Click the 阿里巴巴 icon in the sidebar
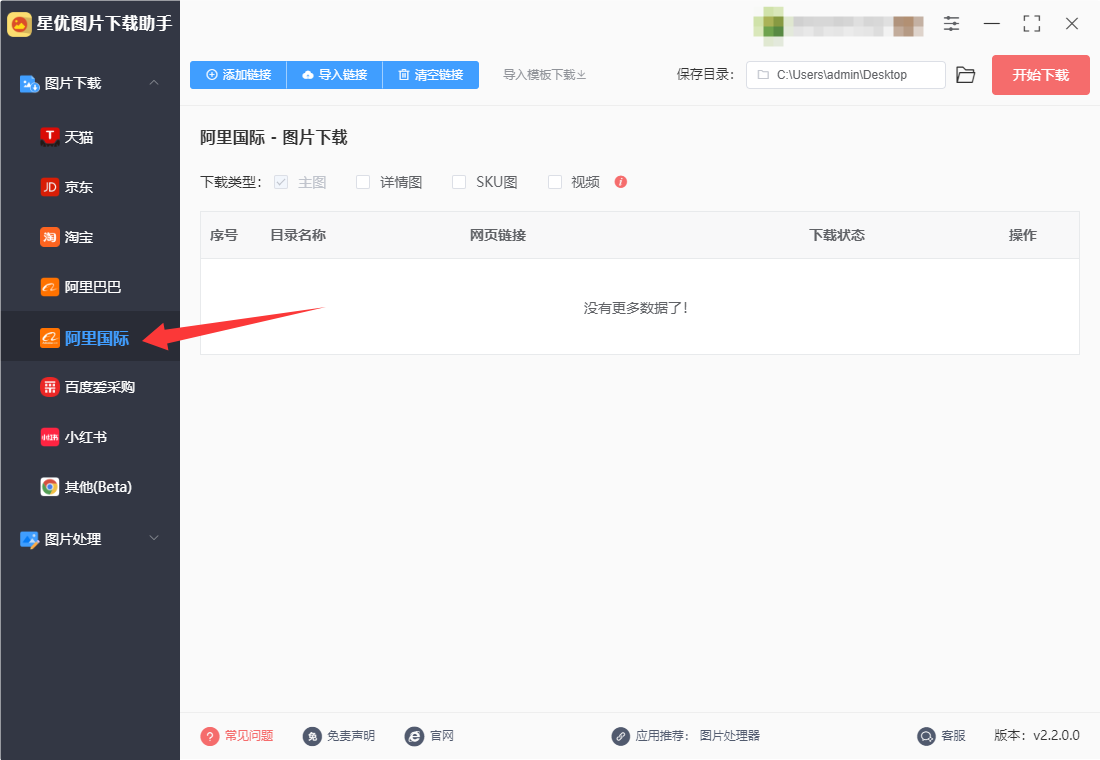The image size is (1100, 760). tap(49, 287)
